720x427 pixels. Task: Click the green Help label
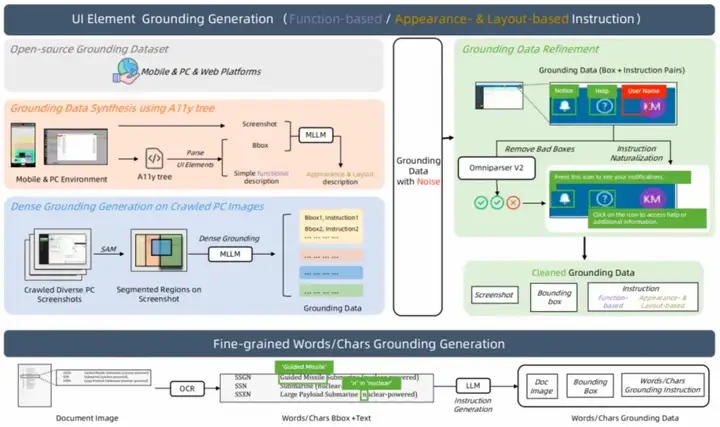click(602, 91)
